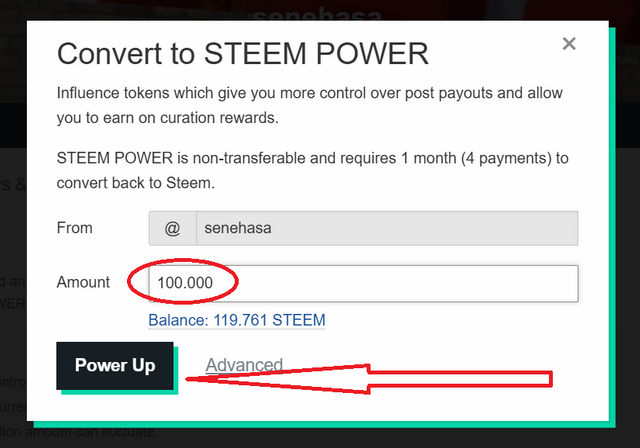The image size is (640, 448).
Task: Click the curation rewards text line
Action: [168, 118]
